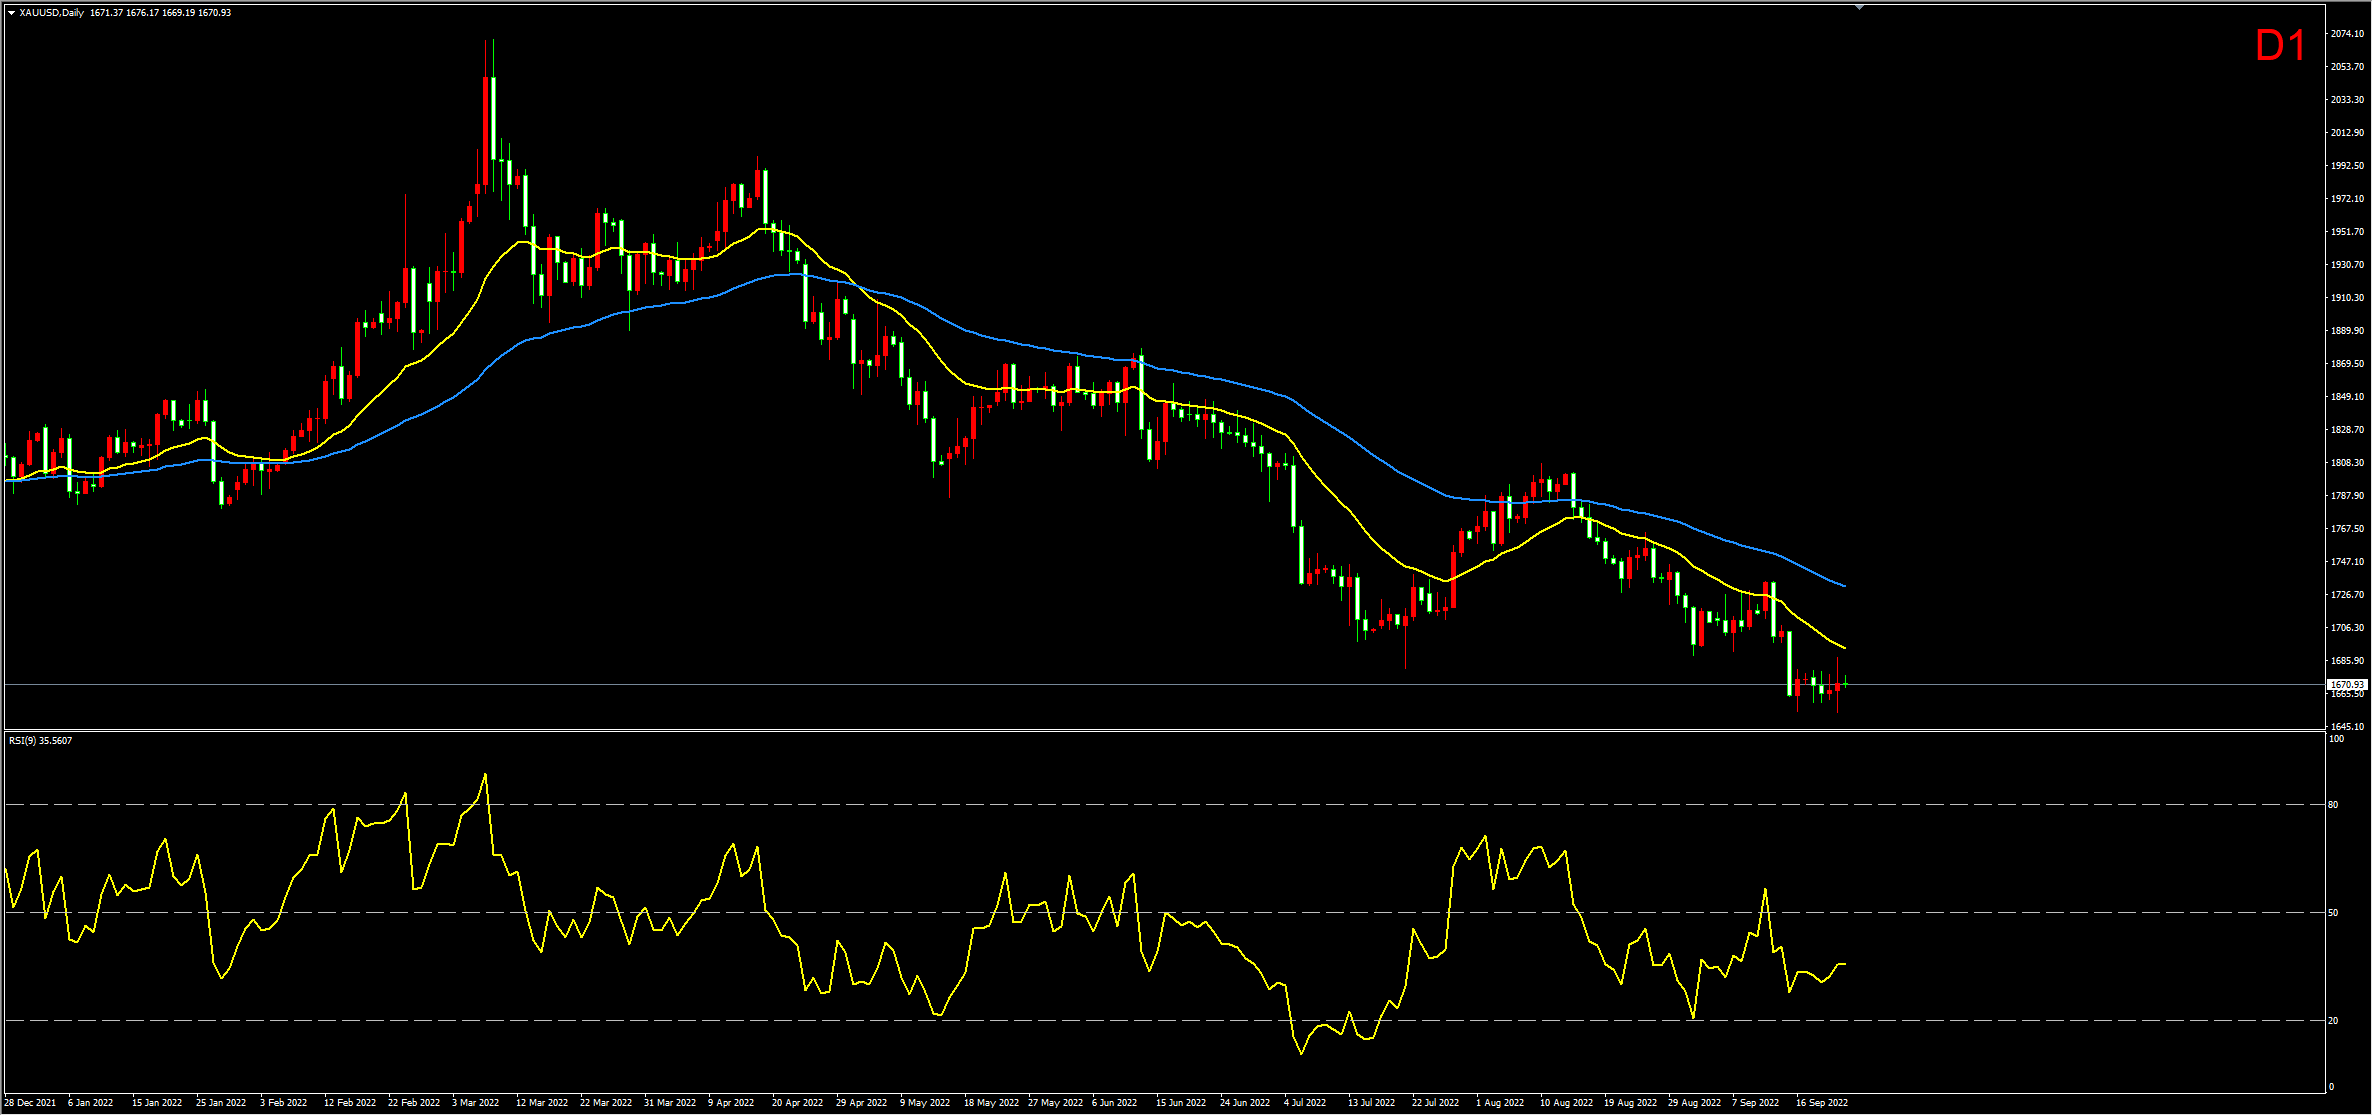The height and width of the screenshot is (1116, 2373).
Task: Open the one-click trading arrow beside XAUUSD,Daily
Action: click(11, 13)
